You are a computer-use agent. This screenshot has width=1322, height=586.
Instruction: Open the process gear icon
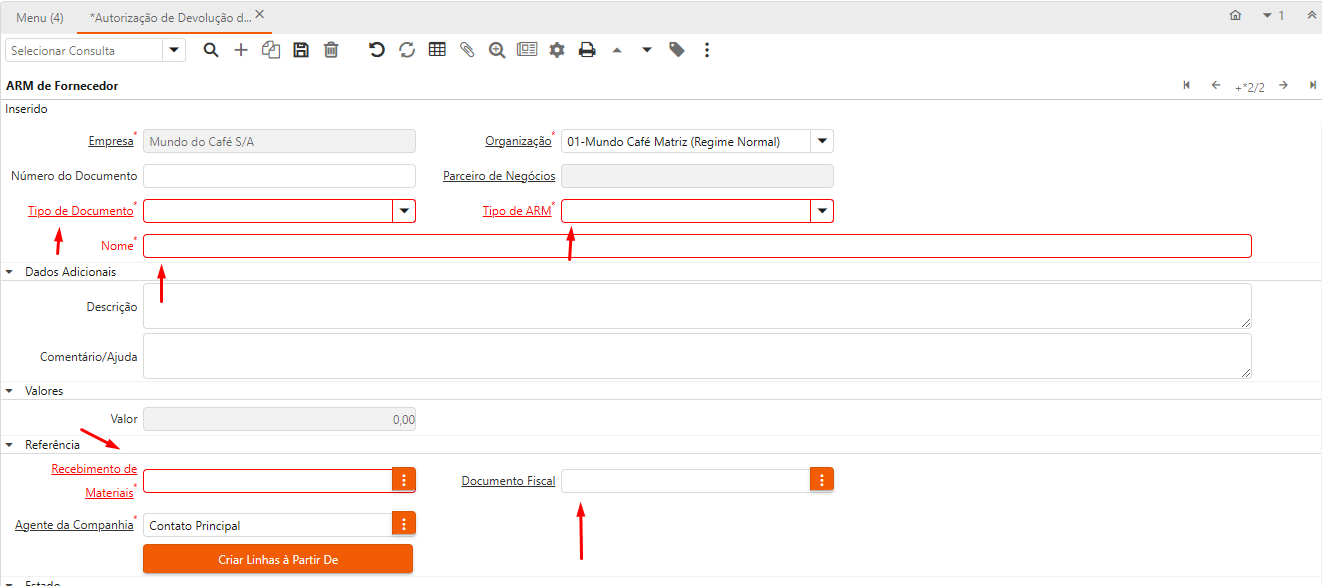pos(557,50)
